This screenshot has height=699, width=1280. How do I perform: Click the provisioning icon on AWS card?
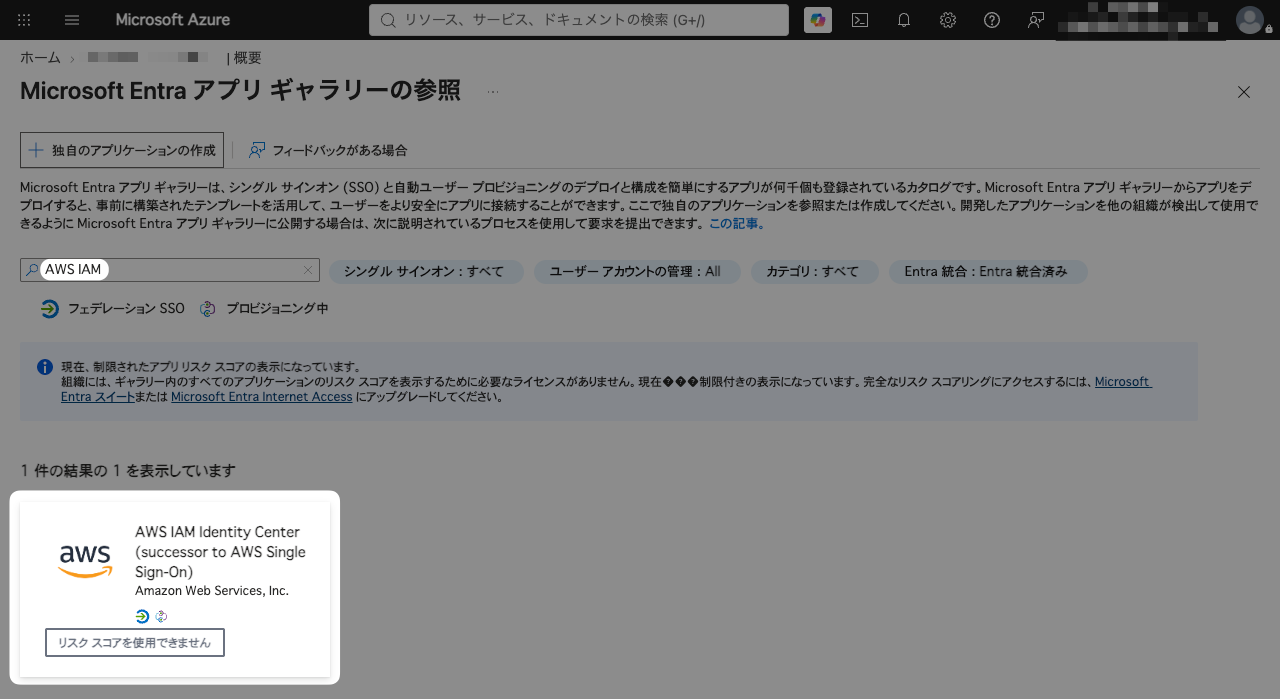tap(160, 616)
